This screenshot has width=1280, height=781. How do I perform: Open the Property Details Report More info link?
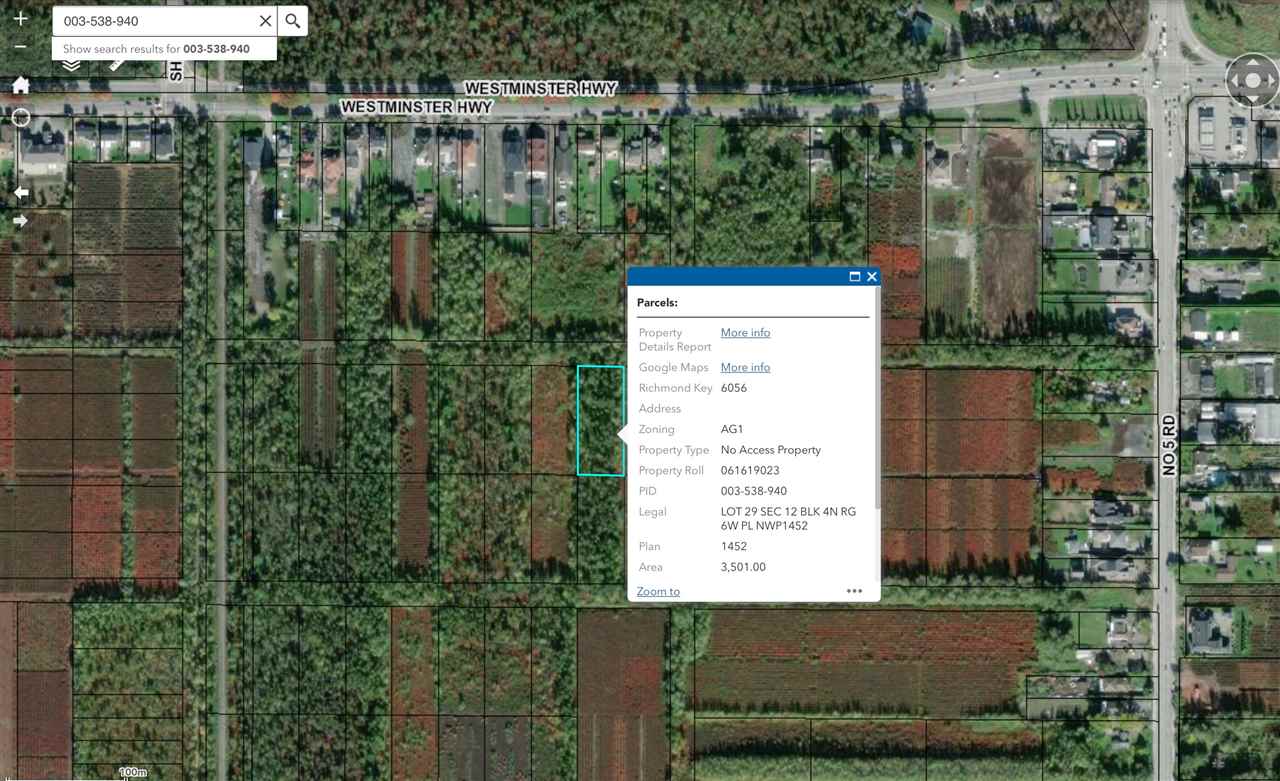coord(745,333)
